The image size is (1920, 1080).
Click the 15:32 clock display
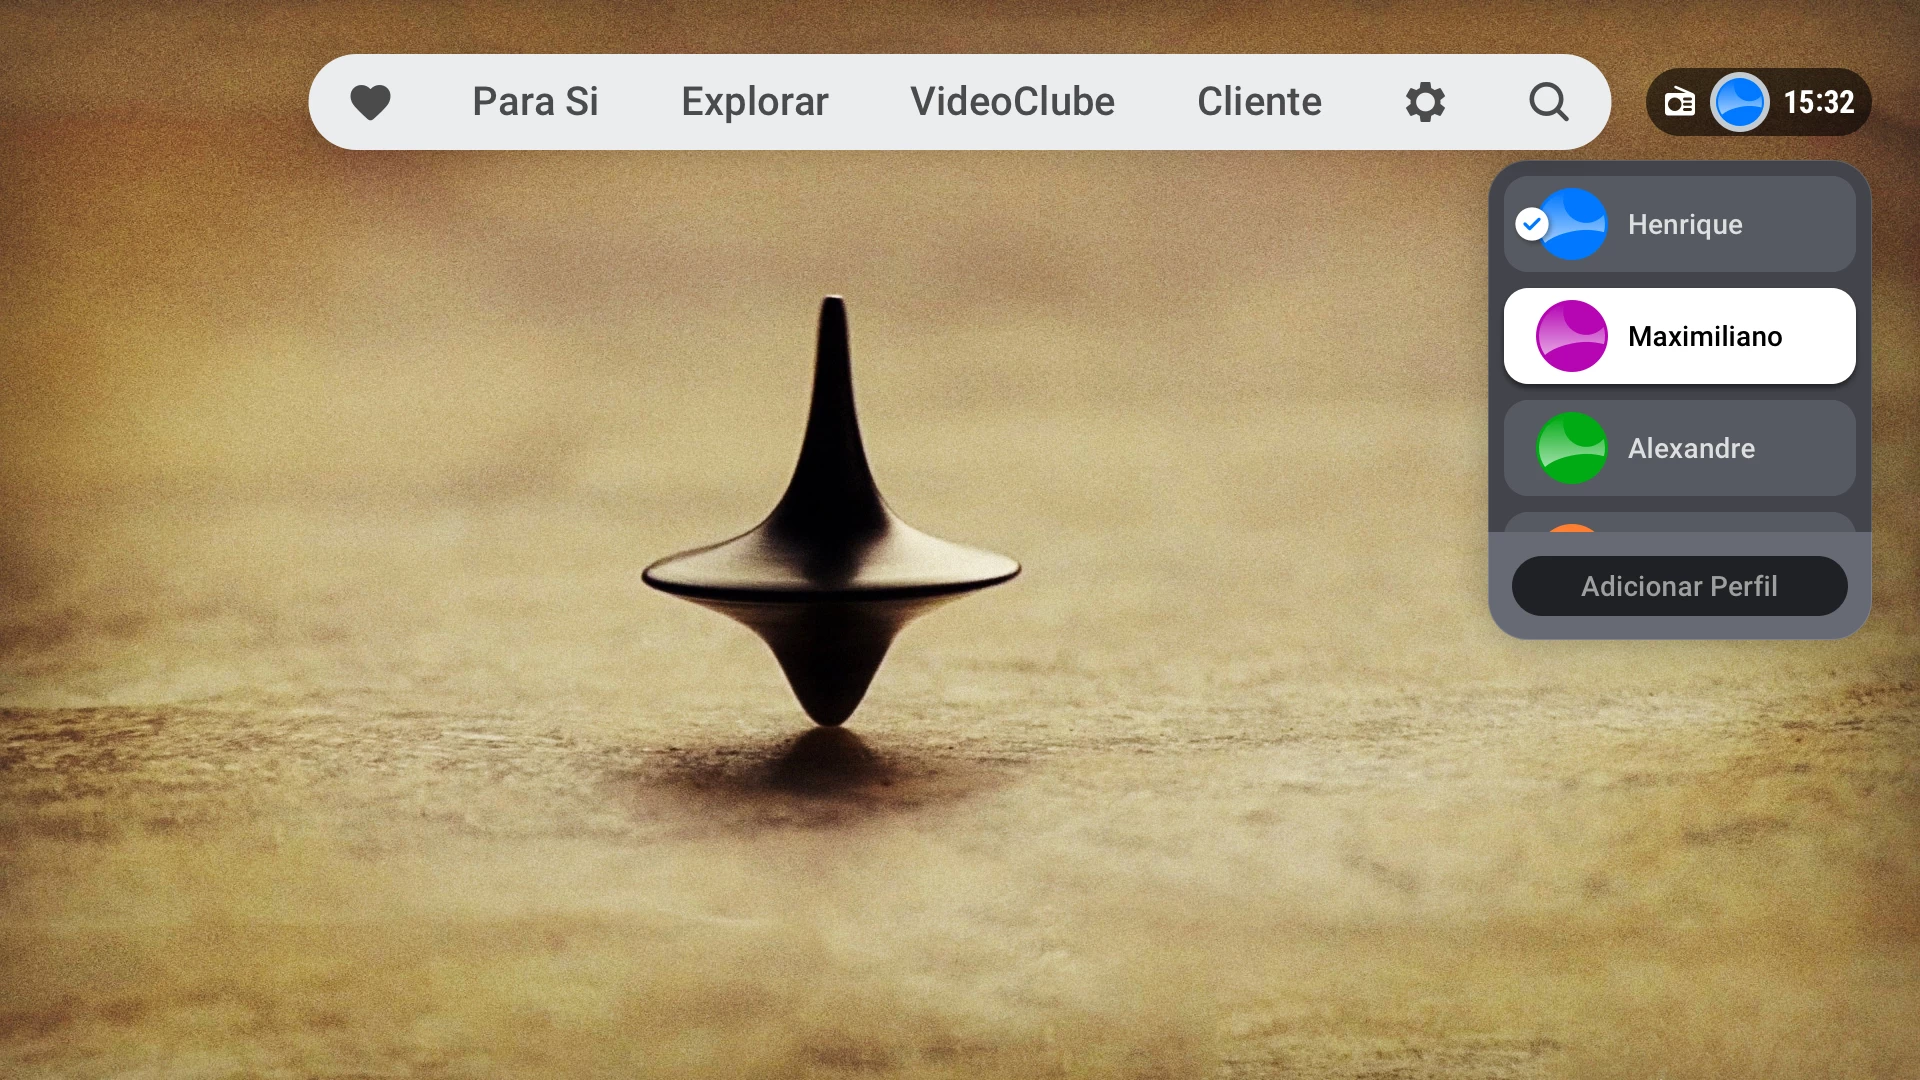(1818, 102)
